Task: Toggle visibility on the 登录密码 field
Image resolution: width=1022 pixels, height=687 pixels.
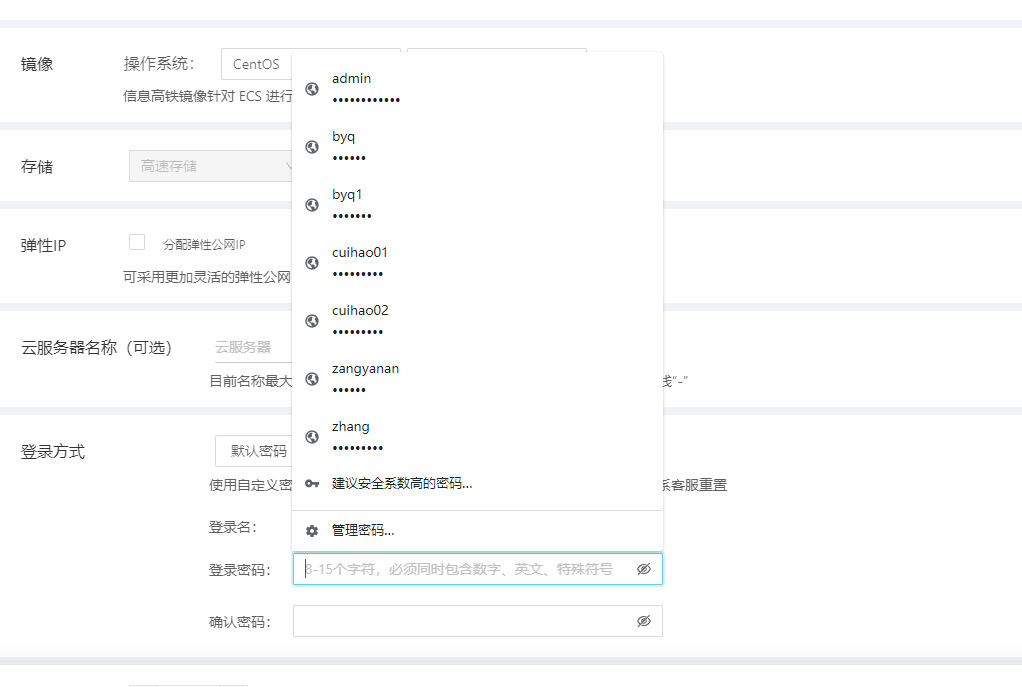Action: pyautogui.click(x=642, y=568)
